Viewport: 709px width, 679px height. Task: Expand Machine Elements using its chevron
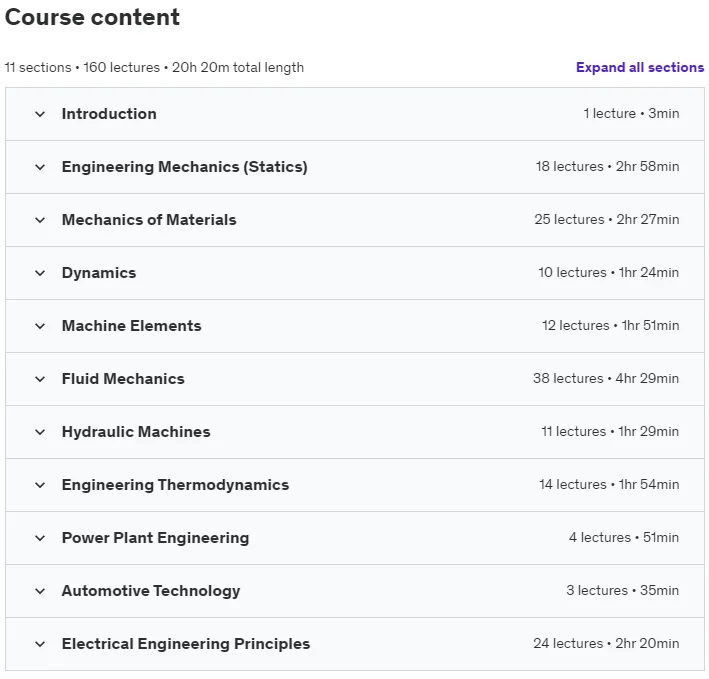[40, 326]
